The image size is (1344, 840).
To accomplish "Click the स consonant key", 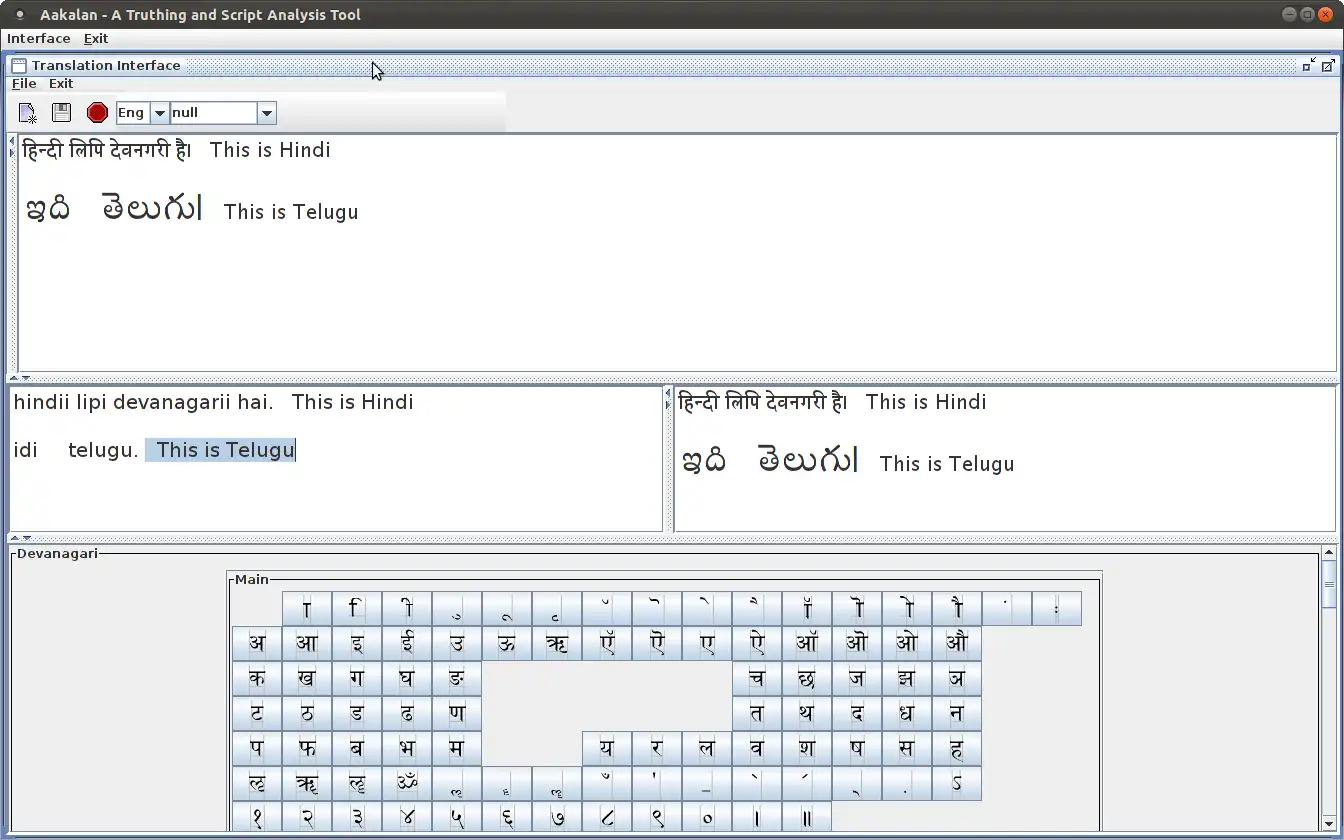I will (907, 749).
